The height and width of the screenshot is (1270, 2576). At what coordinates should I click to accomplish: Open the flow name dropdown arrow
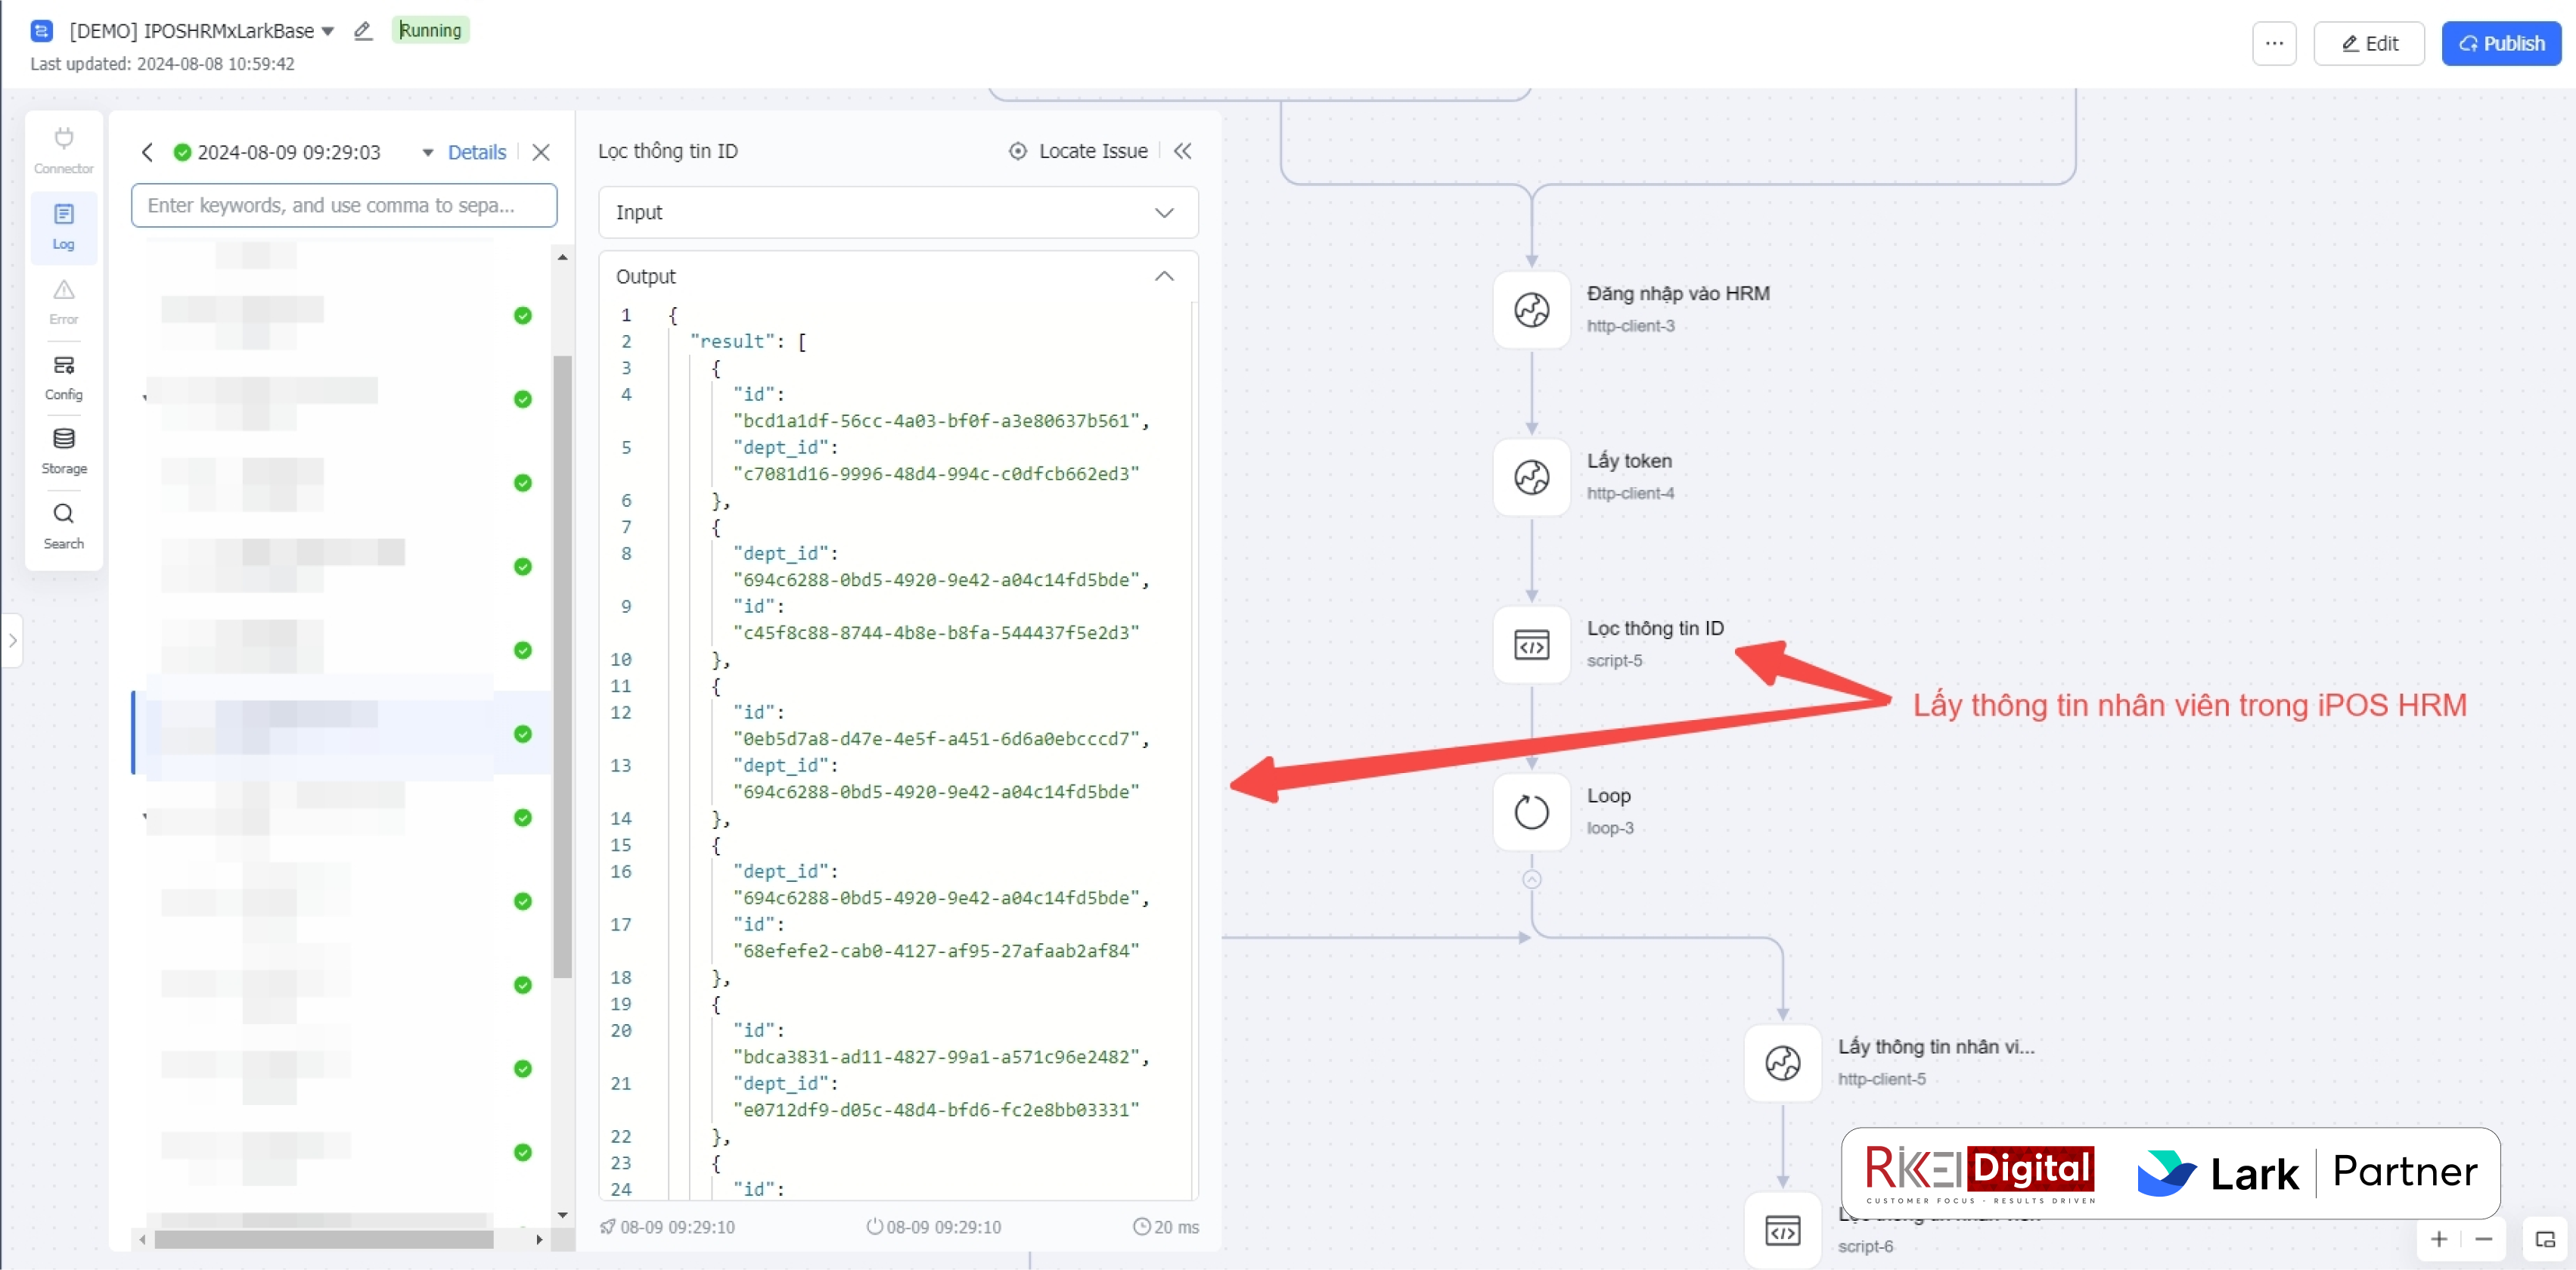point(328,31)
